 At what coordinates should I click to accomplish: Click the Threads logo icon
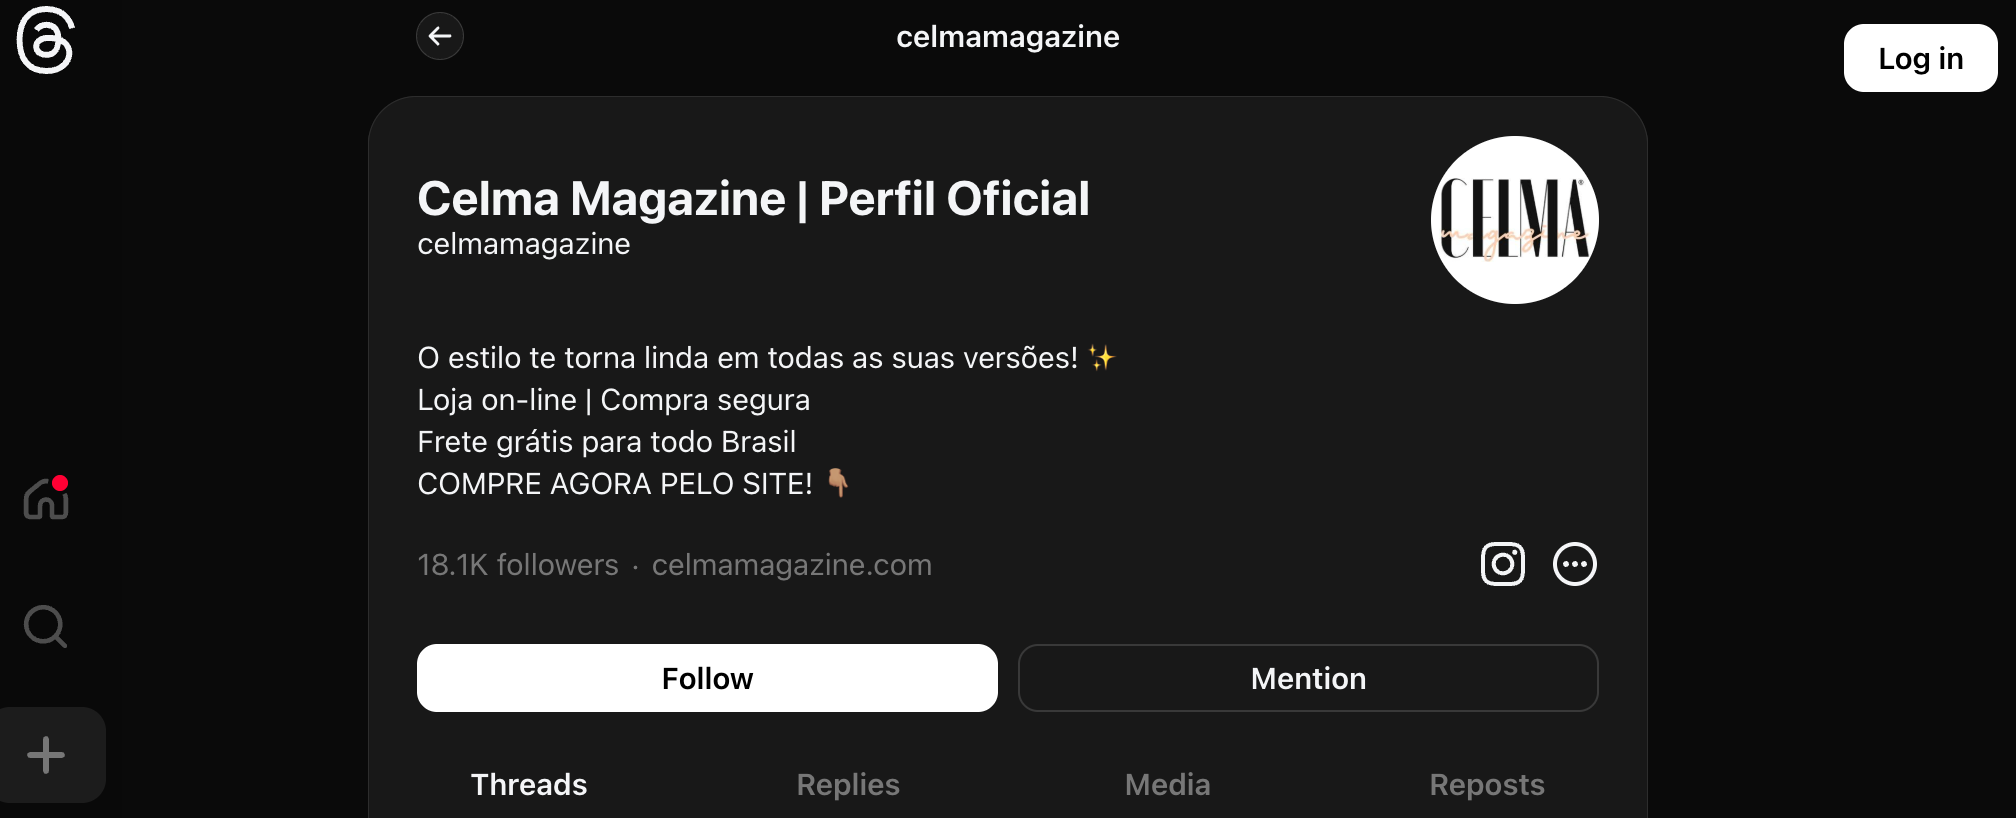click(45, 40)
